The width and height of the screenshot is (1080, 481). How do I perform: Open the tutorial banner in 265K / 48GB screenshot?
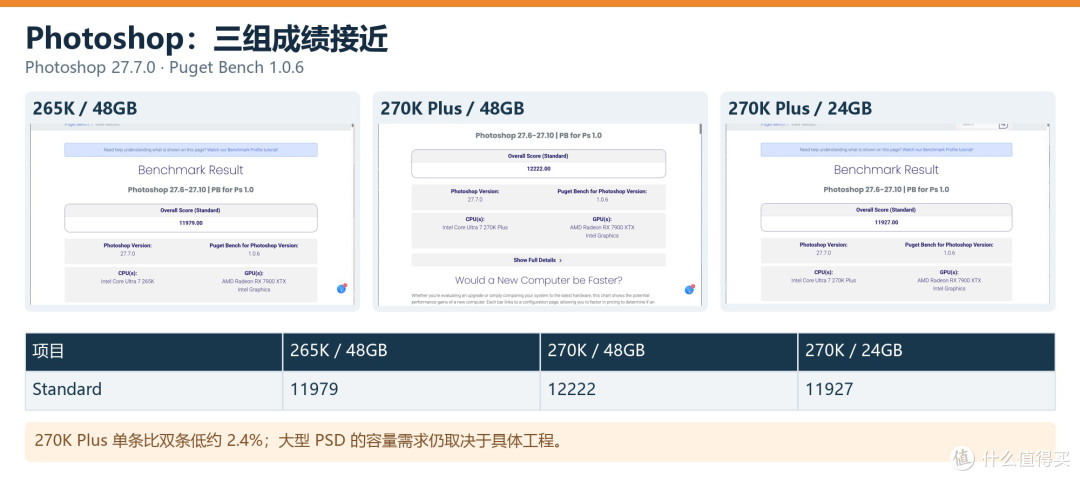click(191, 150)
